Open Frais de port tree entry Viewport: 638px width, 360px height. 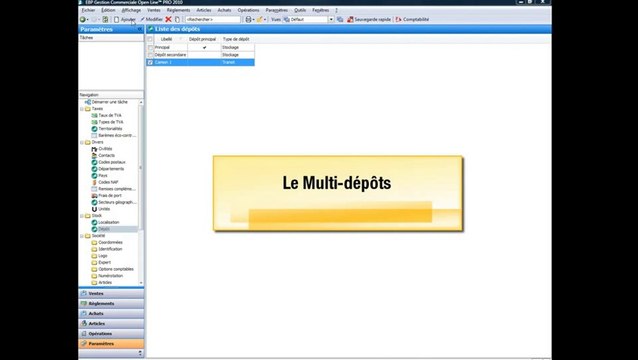[107, 196]
